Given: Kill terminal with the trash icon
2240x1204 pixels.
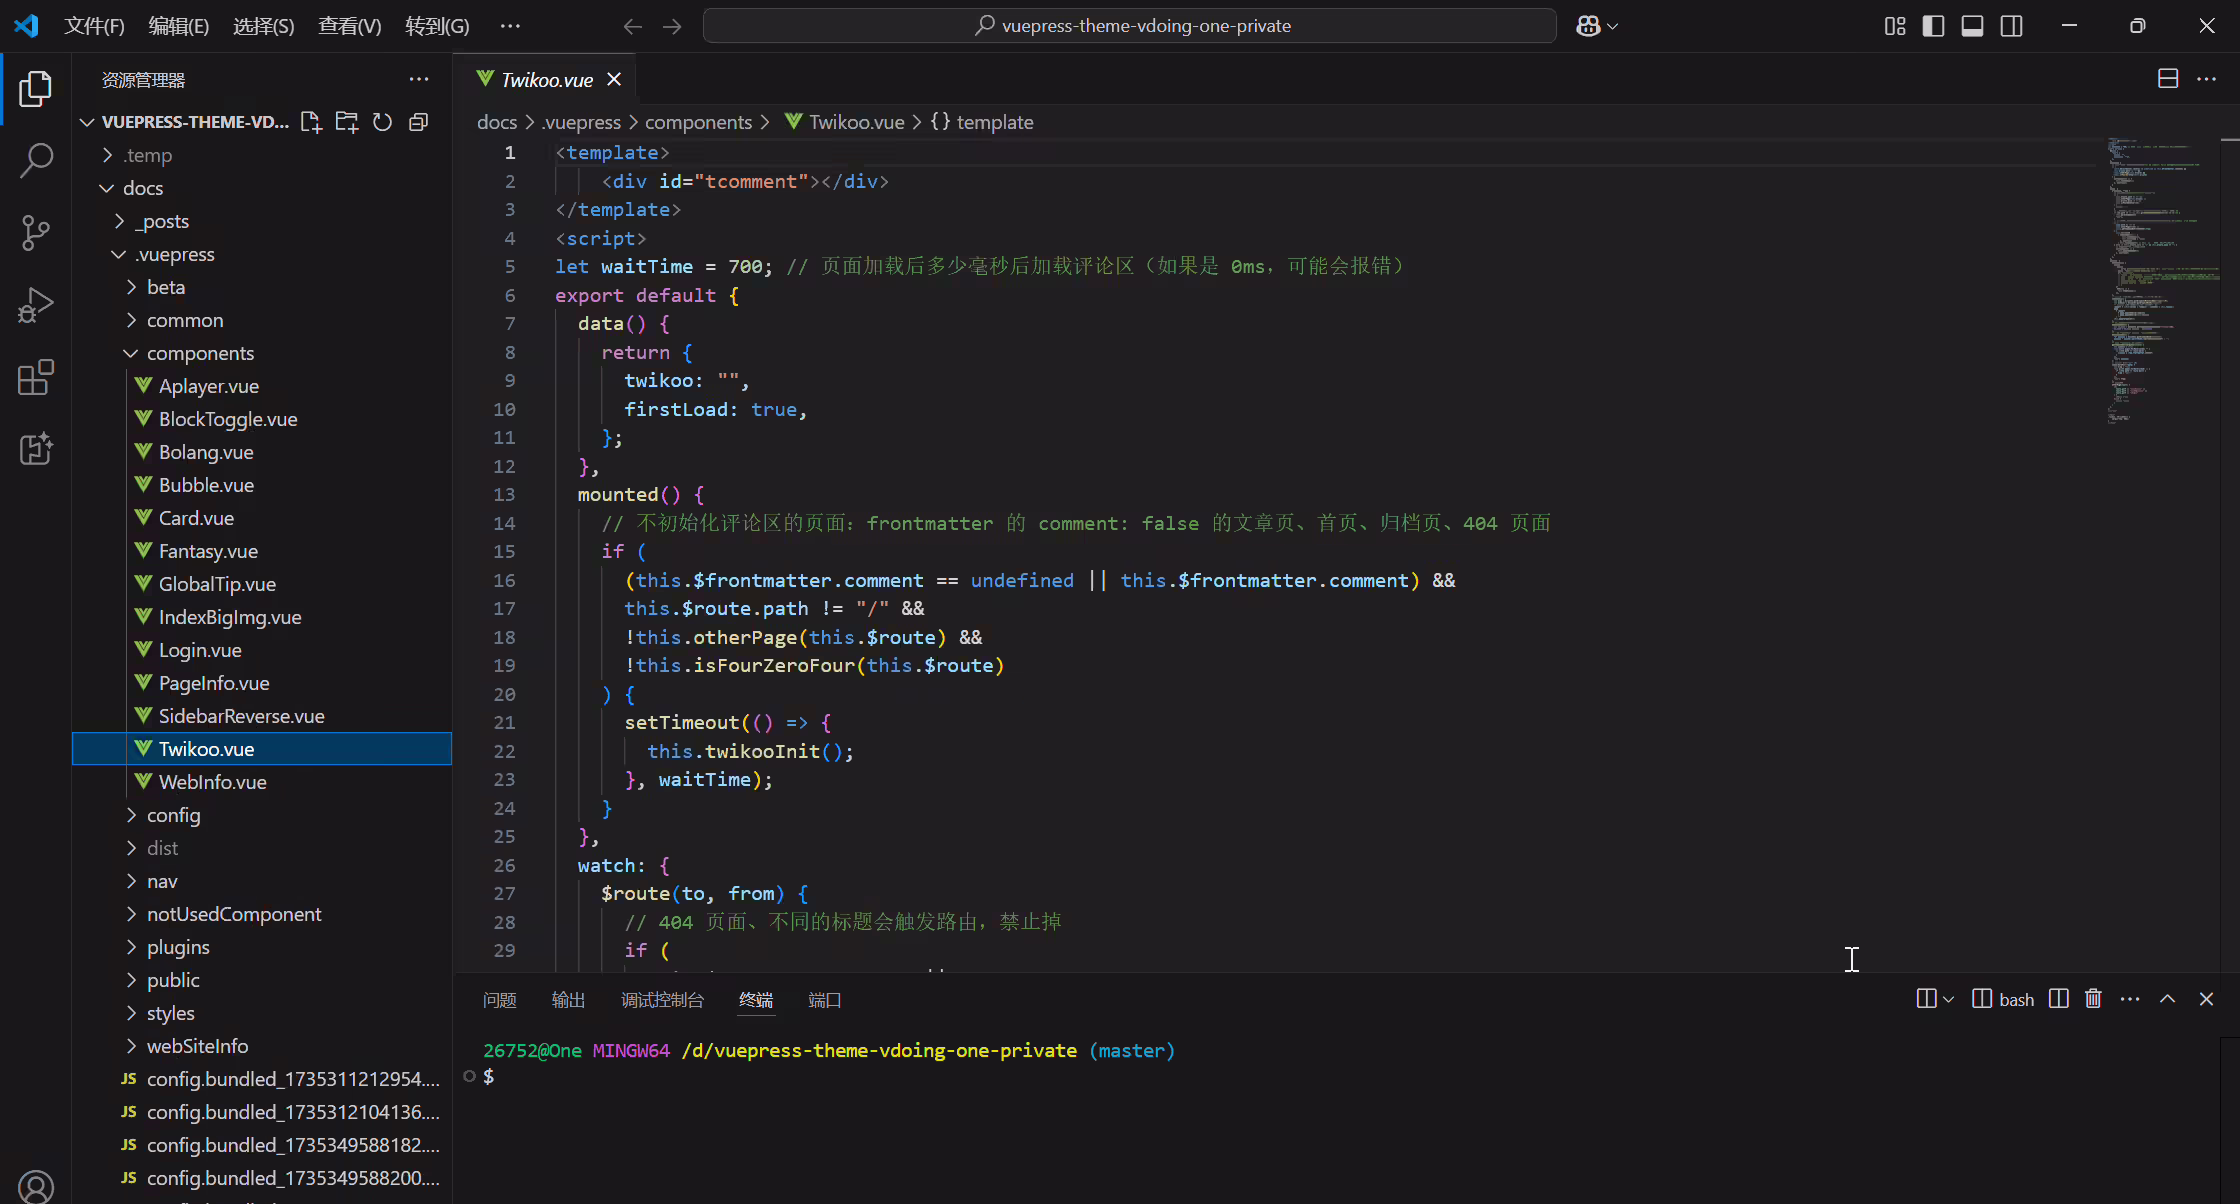Looking at the screenshot, I should coord(2093,999).
